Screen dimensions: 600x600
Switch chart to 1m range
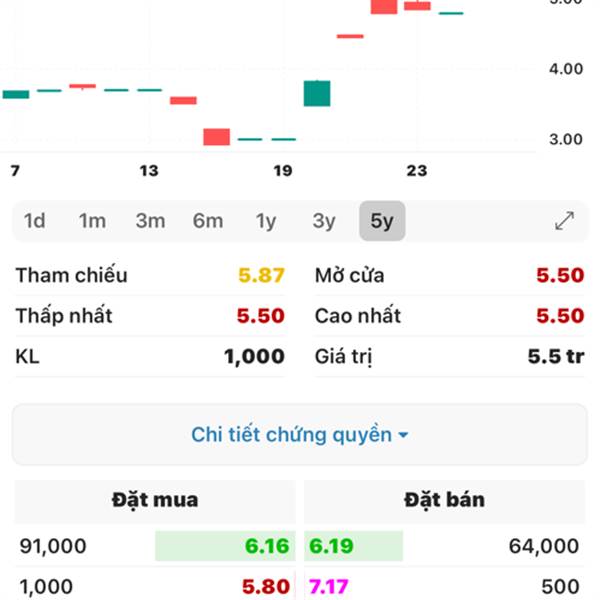[92, 221]
